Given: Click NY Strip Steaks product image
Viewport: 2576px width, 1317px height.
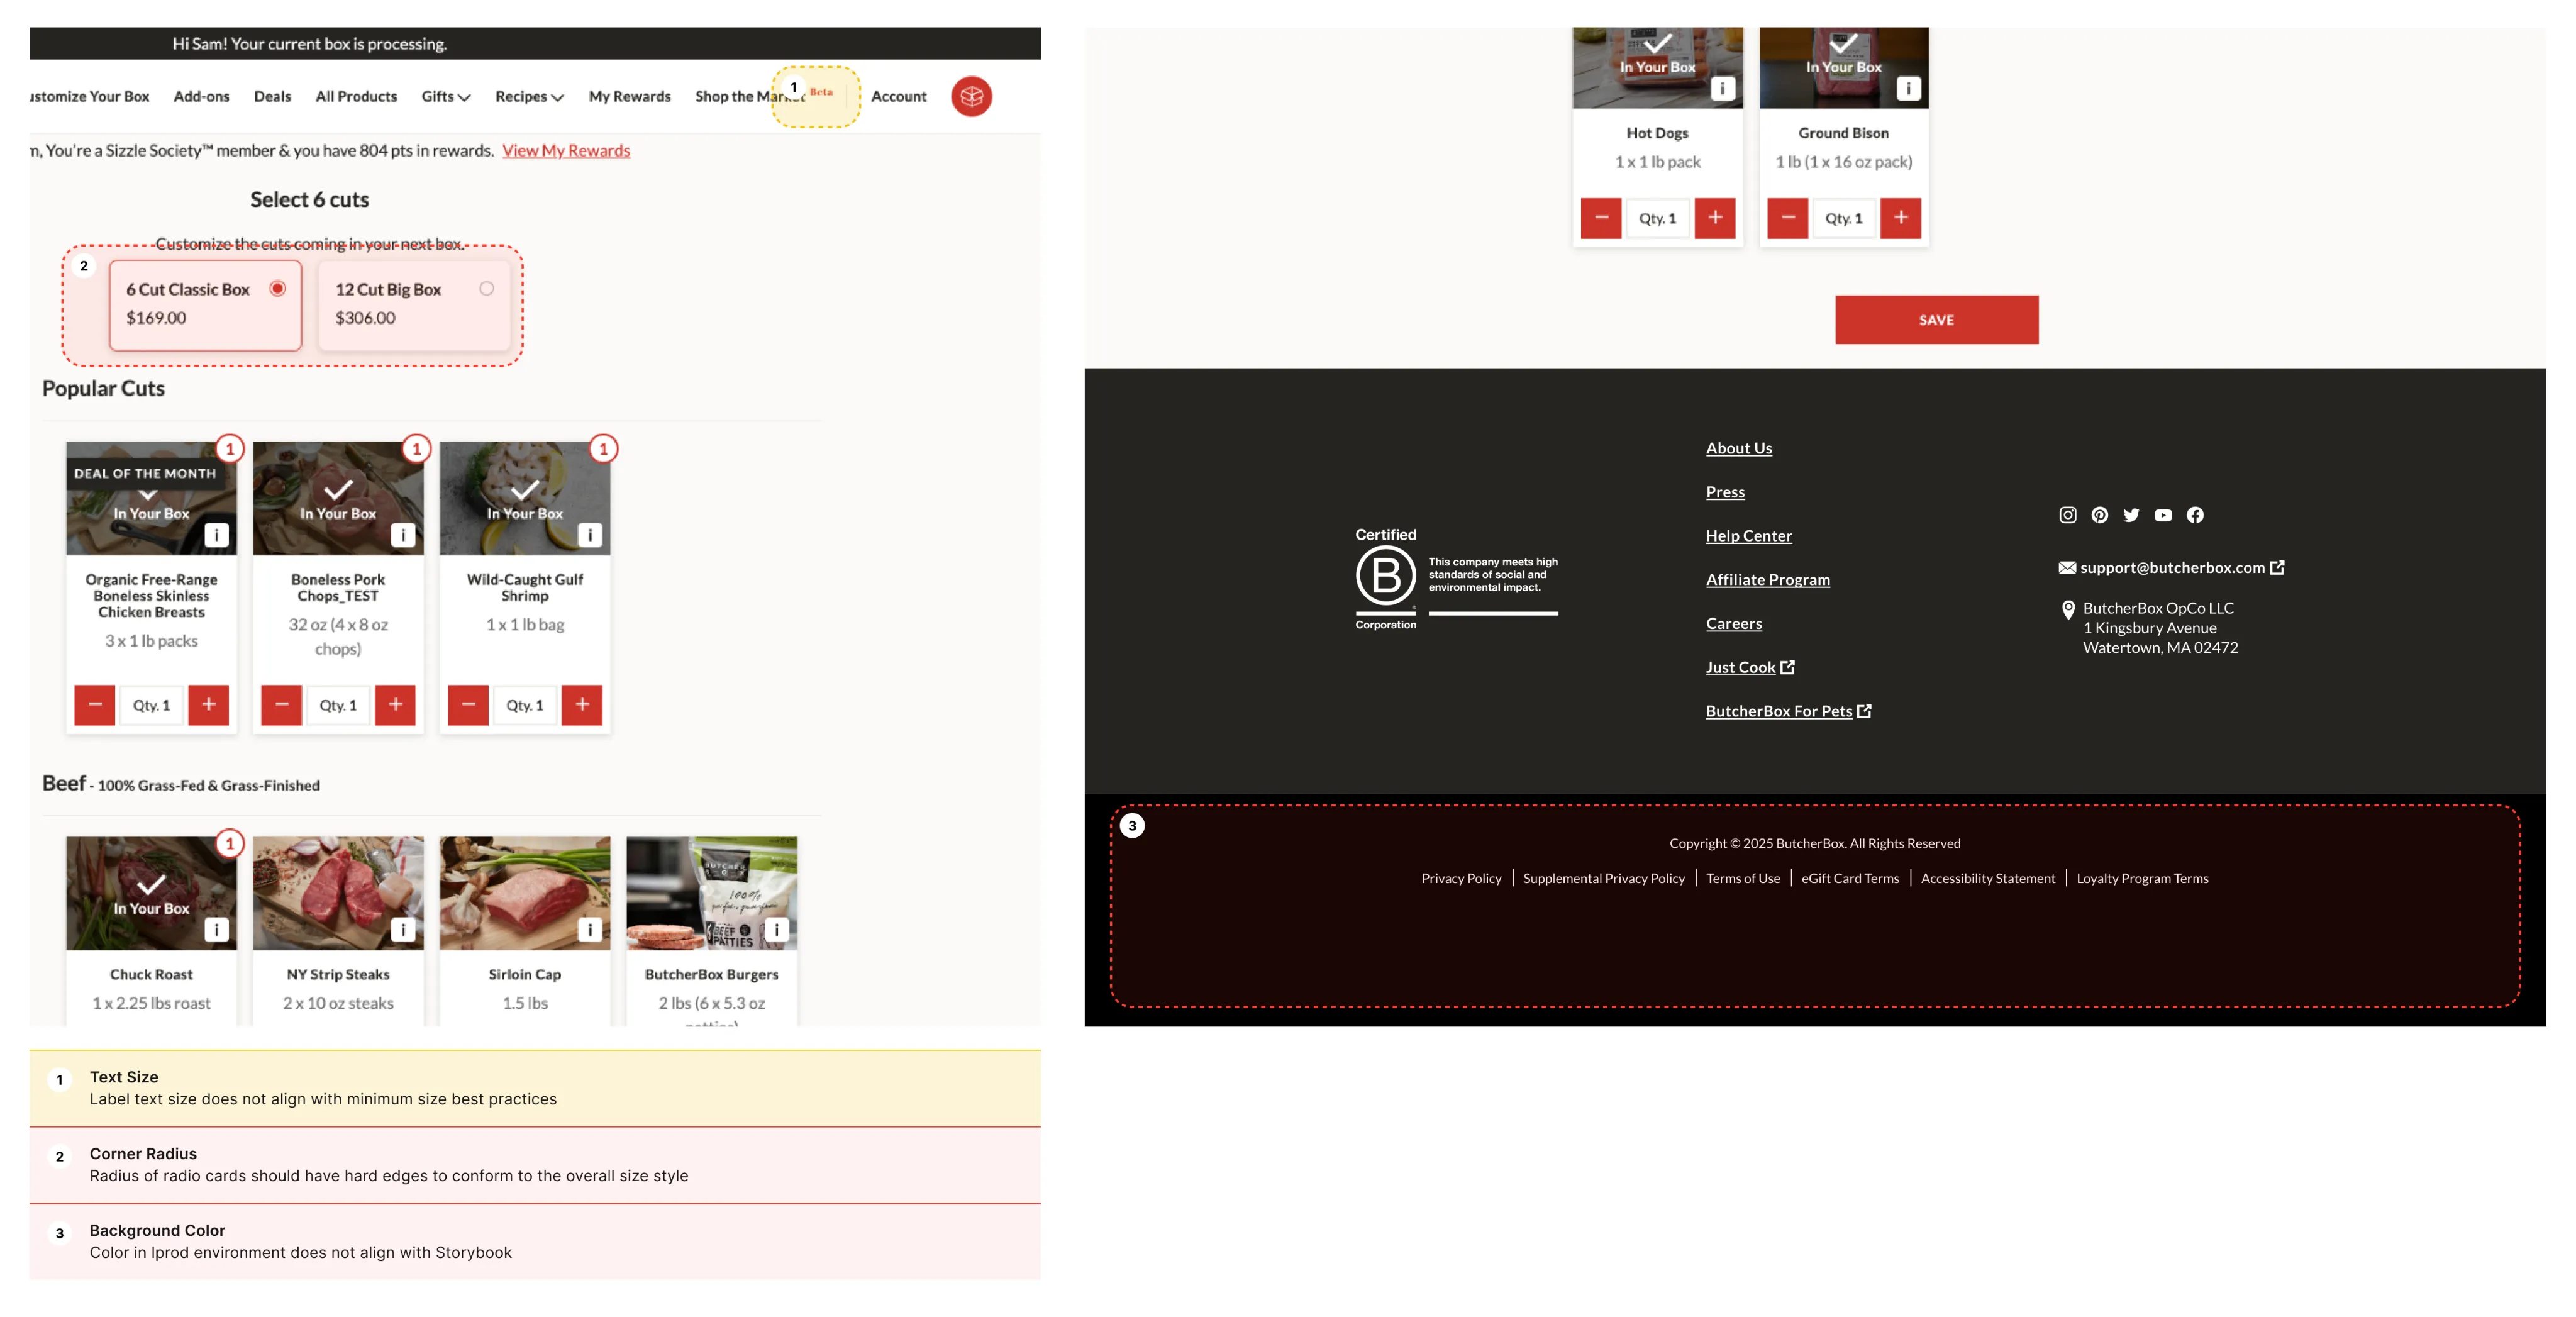Looking at the screenshot, I should (x=338, y=893).
